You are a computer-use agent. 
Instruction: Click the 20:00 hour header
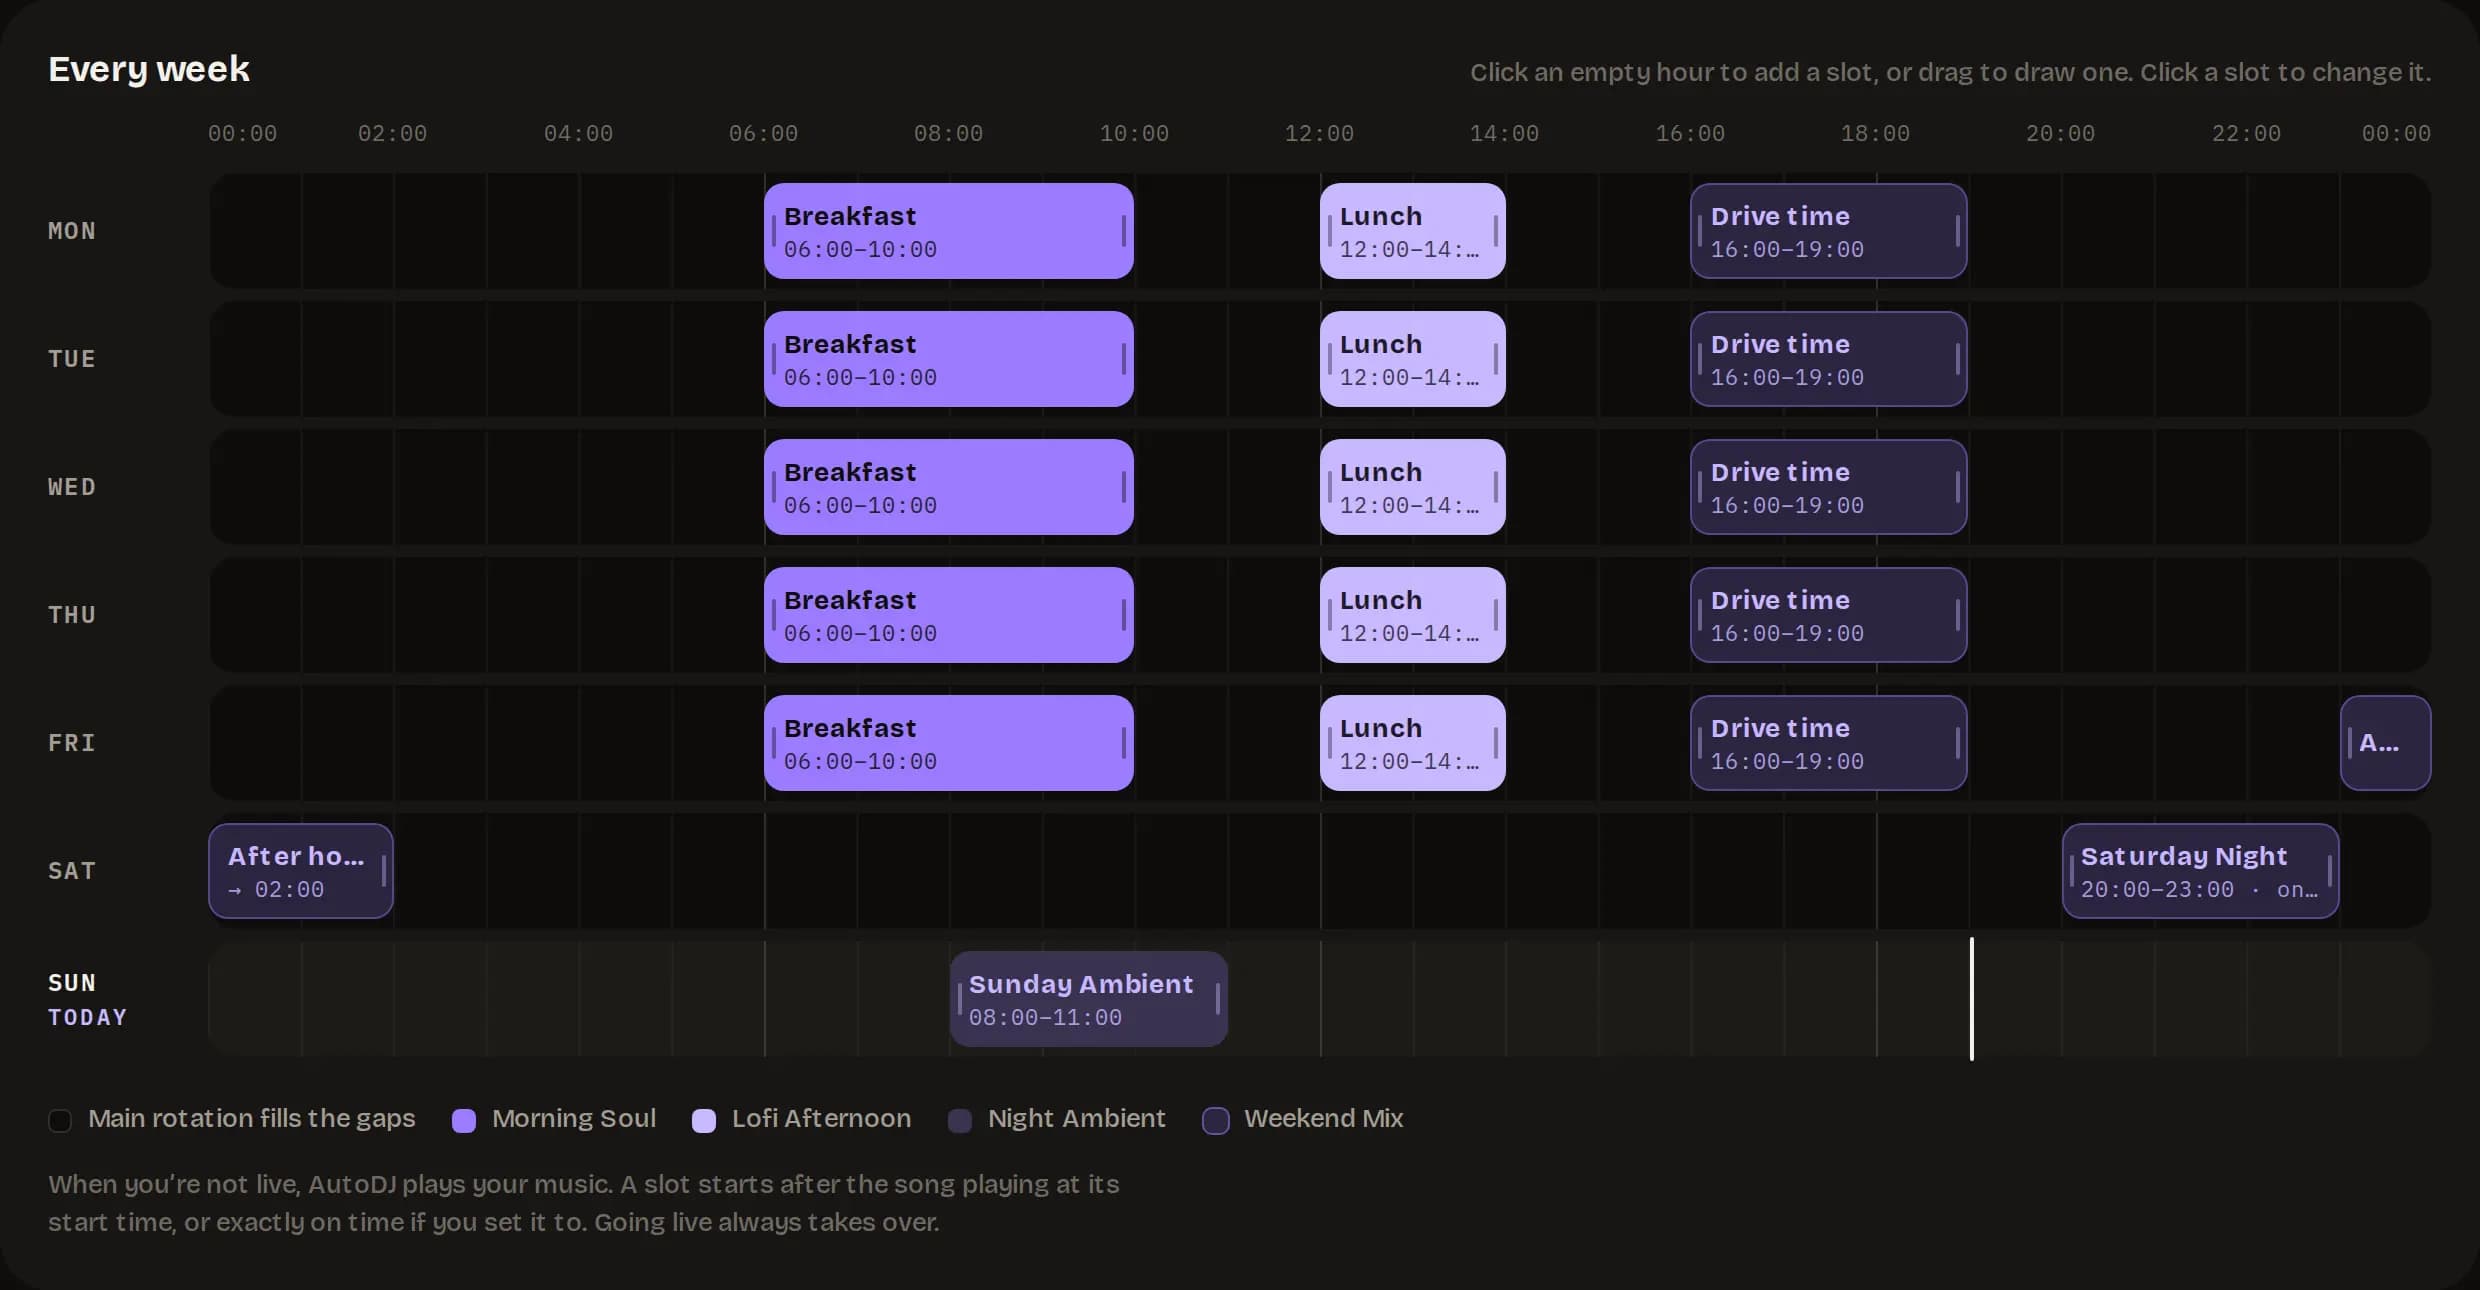[2060, 133]
